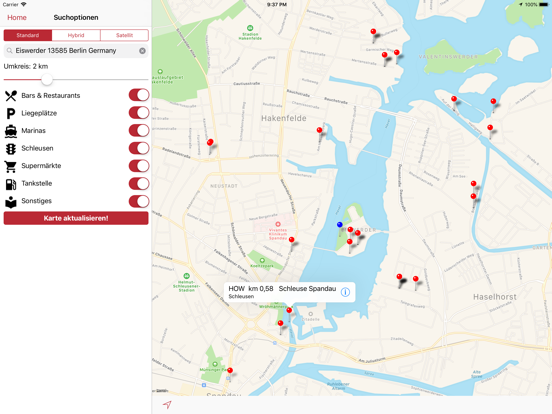The width and height of the screenshot is (552, 414).
Task: Click the Koeltzepark green marker
Action: coord(262,260)
